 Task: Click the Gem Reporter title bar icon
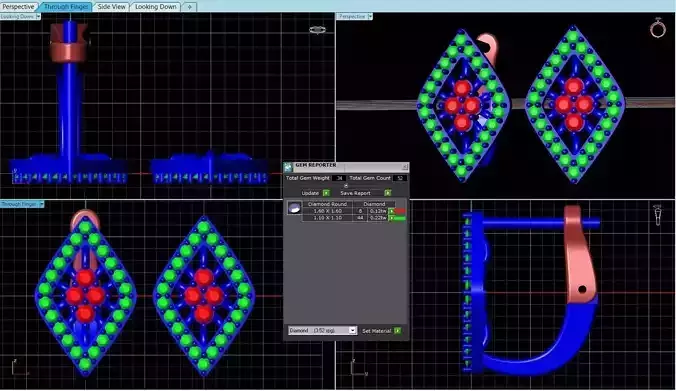click(288, 167)
